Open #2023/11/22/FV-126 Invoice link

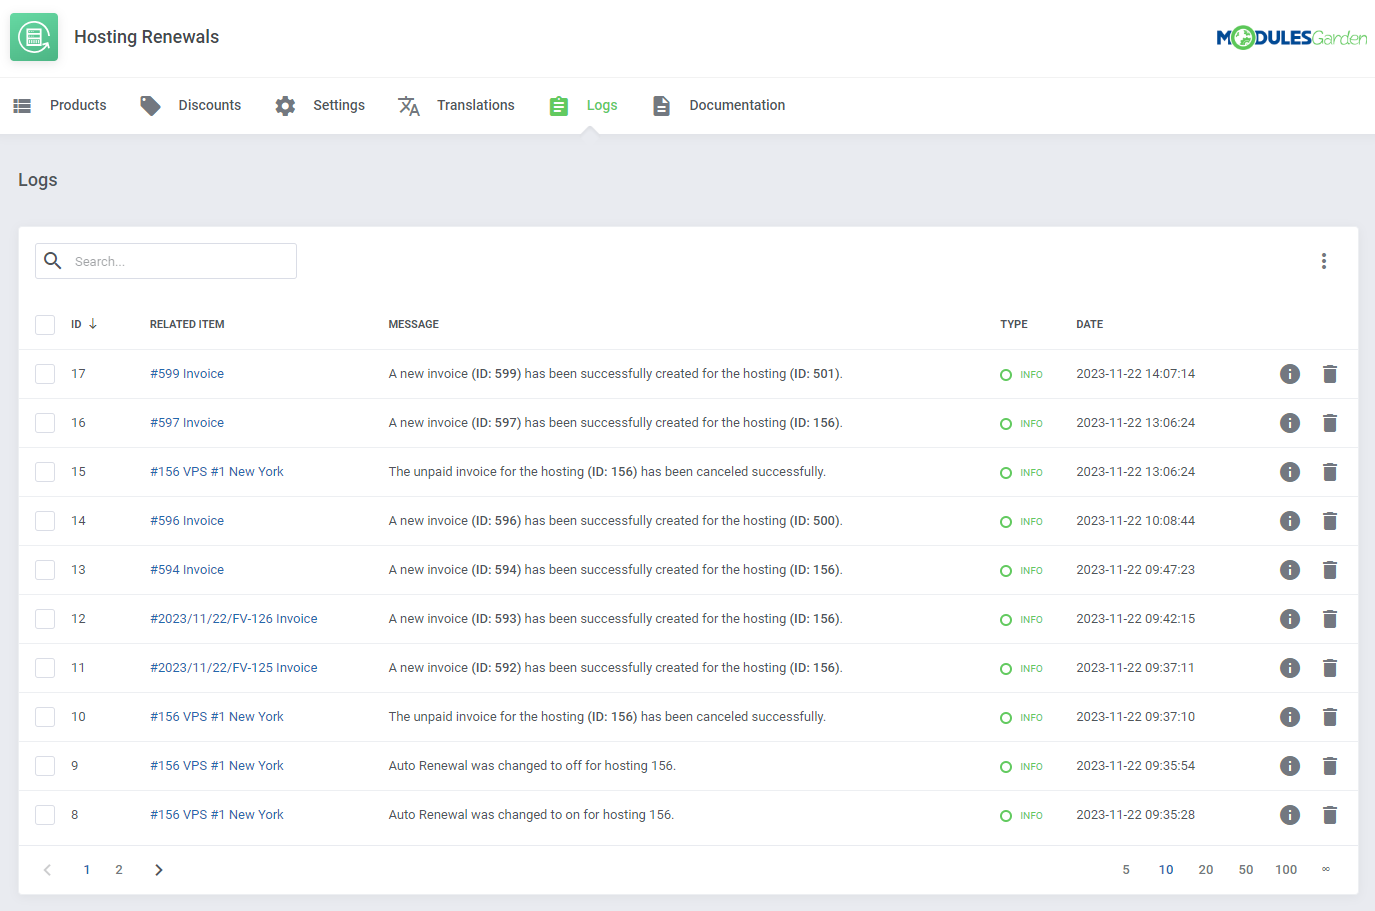point(234,619)
